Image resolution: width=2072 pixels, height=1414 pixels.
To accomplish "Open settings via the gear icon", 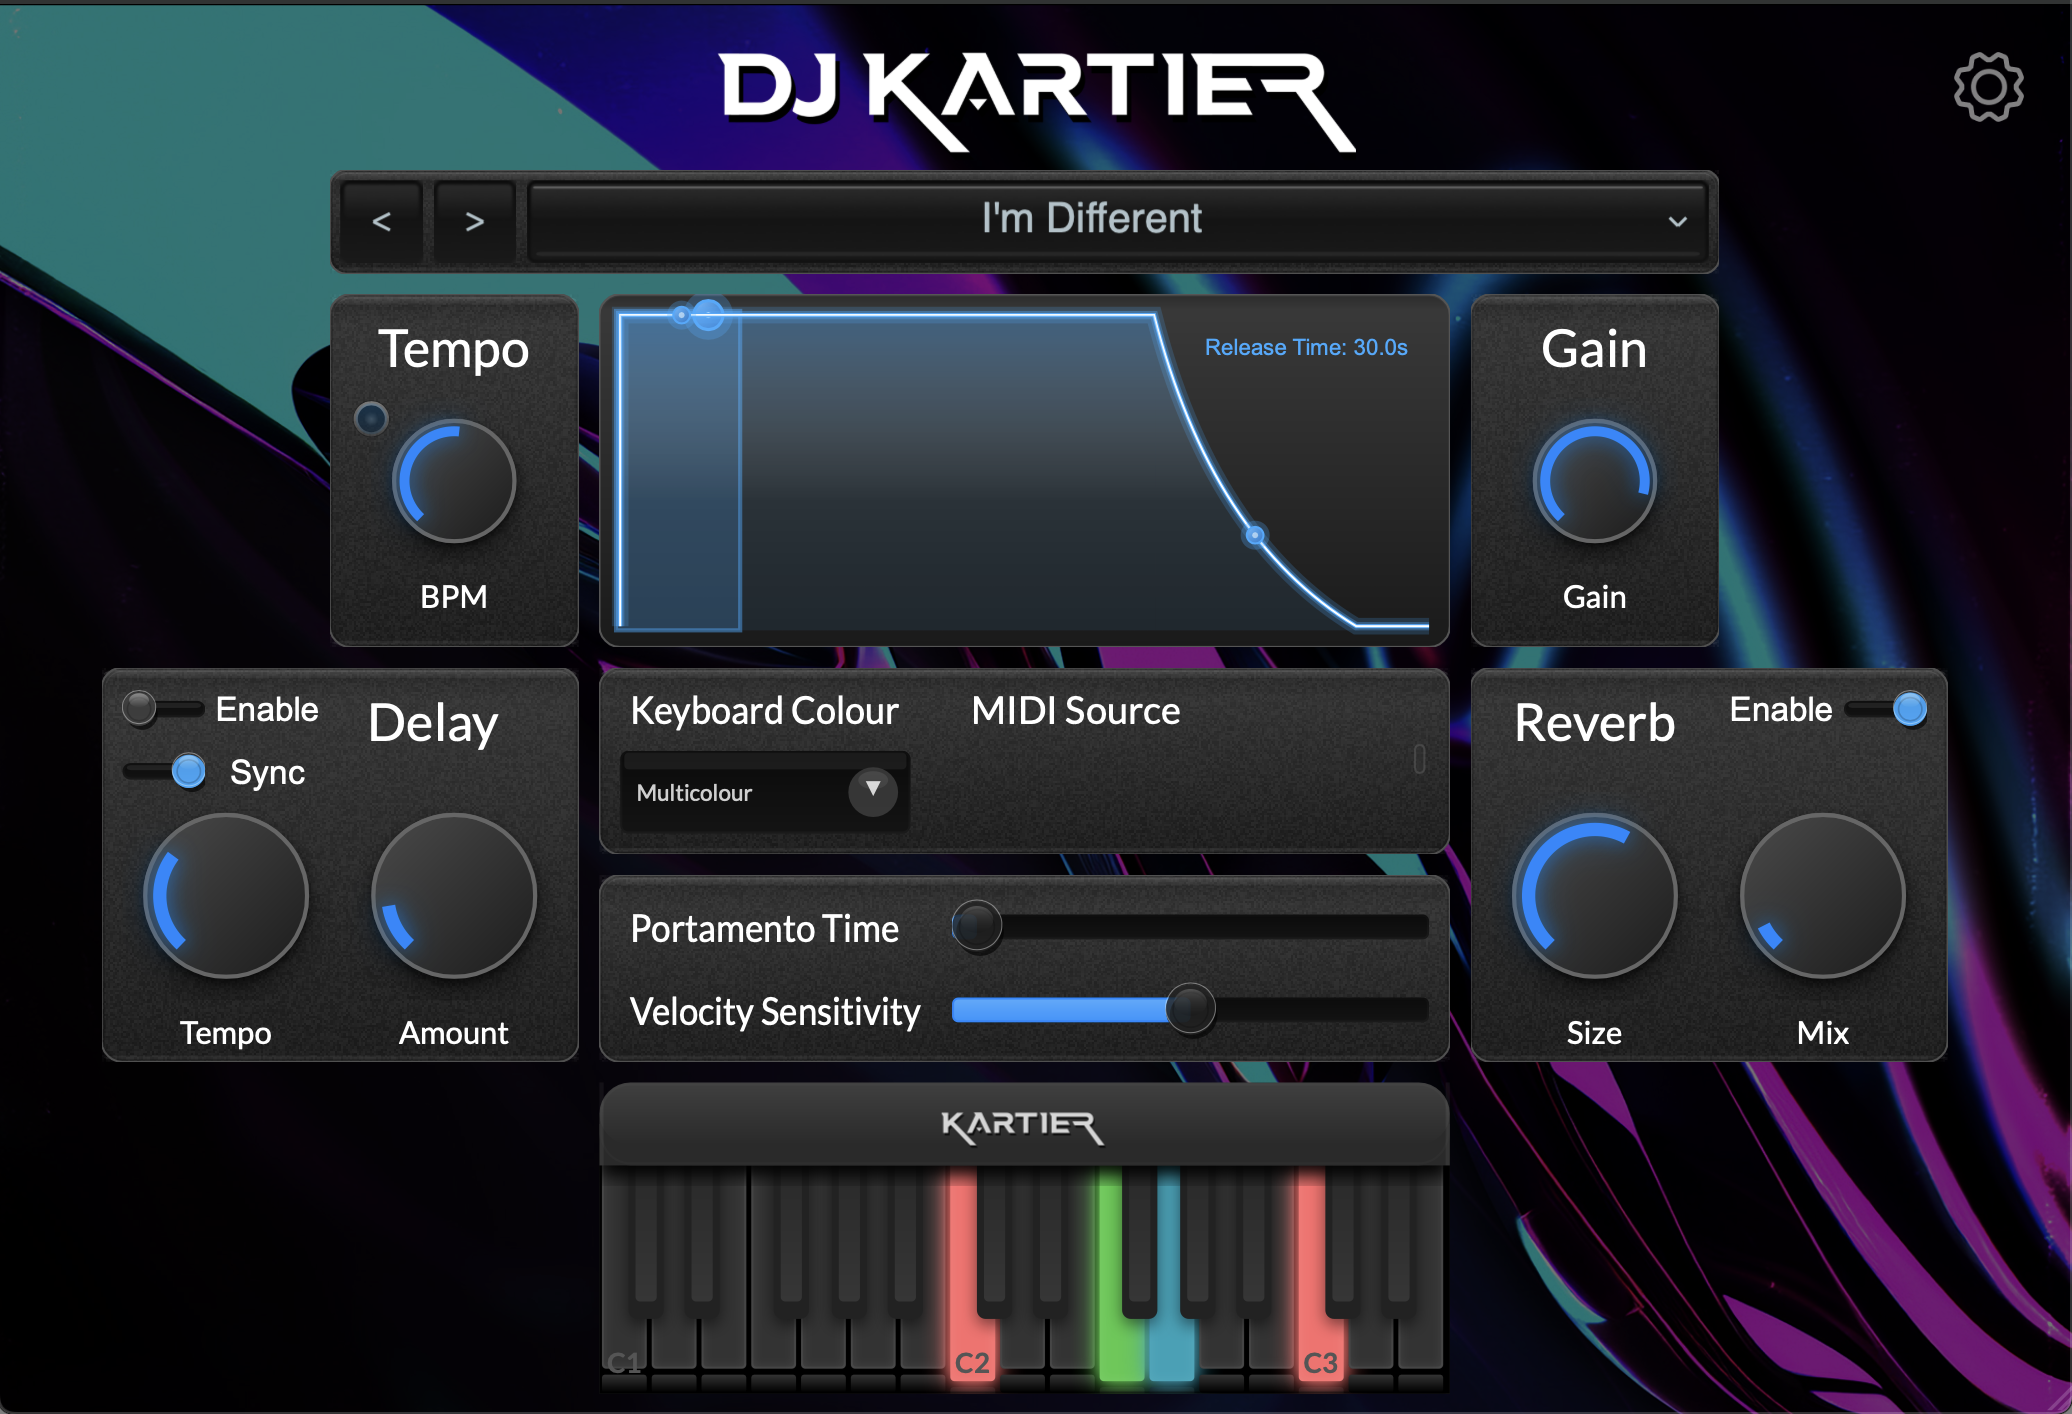I will pyautogui.click(x=1988, y=88).
